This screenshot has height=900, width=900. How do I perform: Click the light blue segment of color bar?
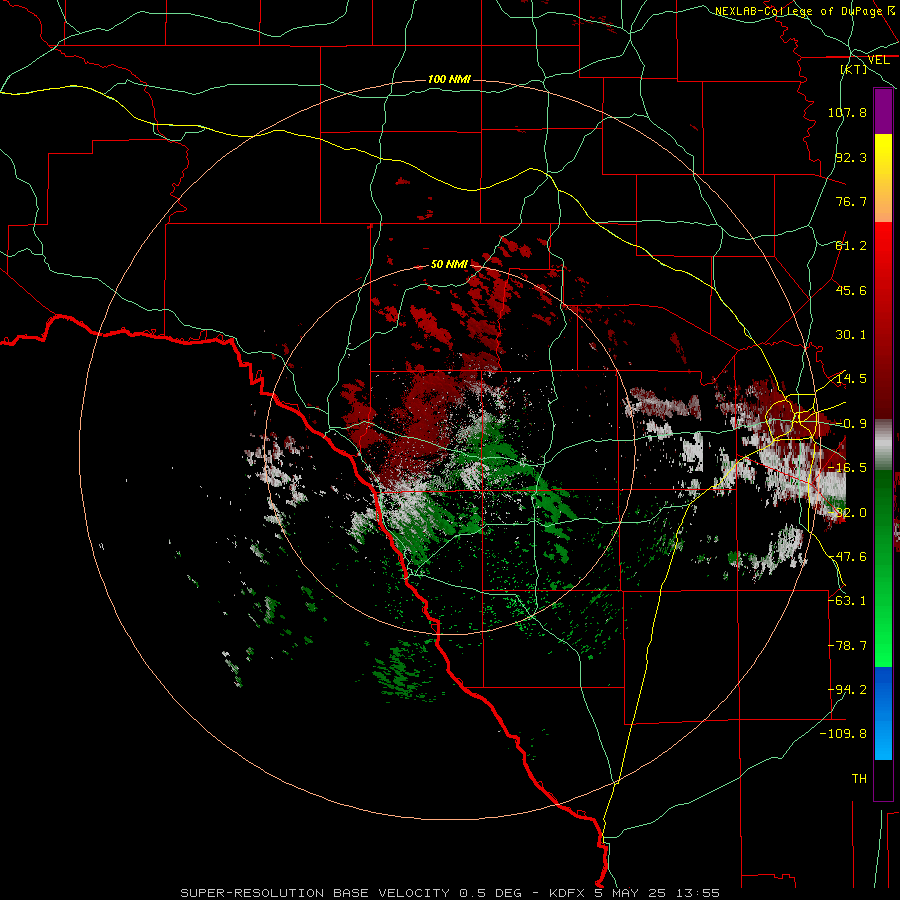(x=883, y=713)
